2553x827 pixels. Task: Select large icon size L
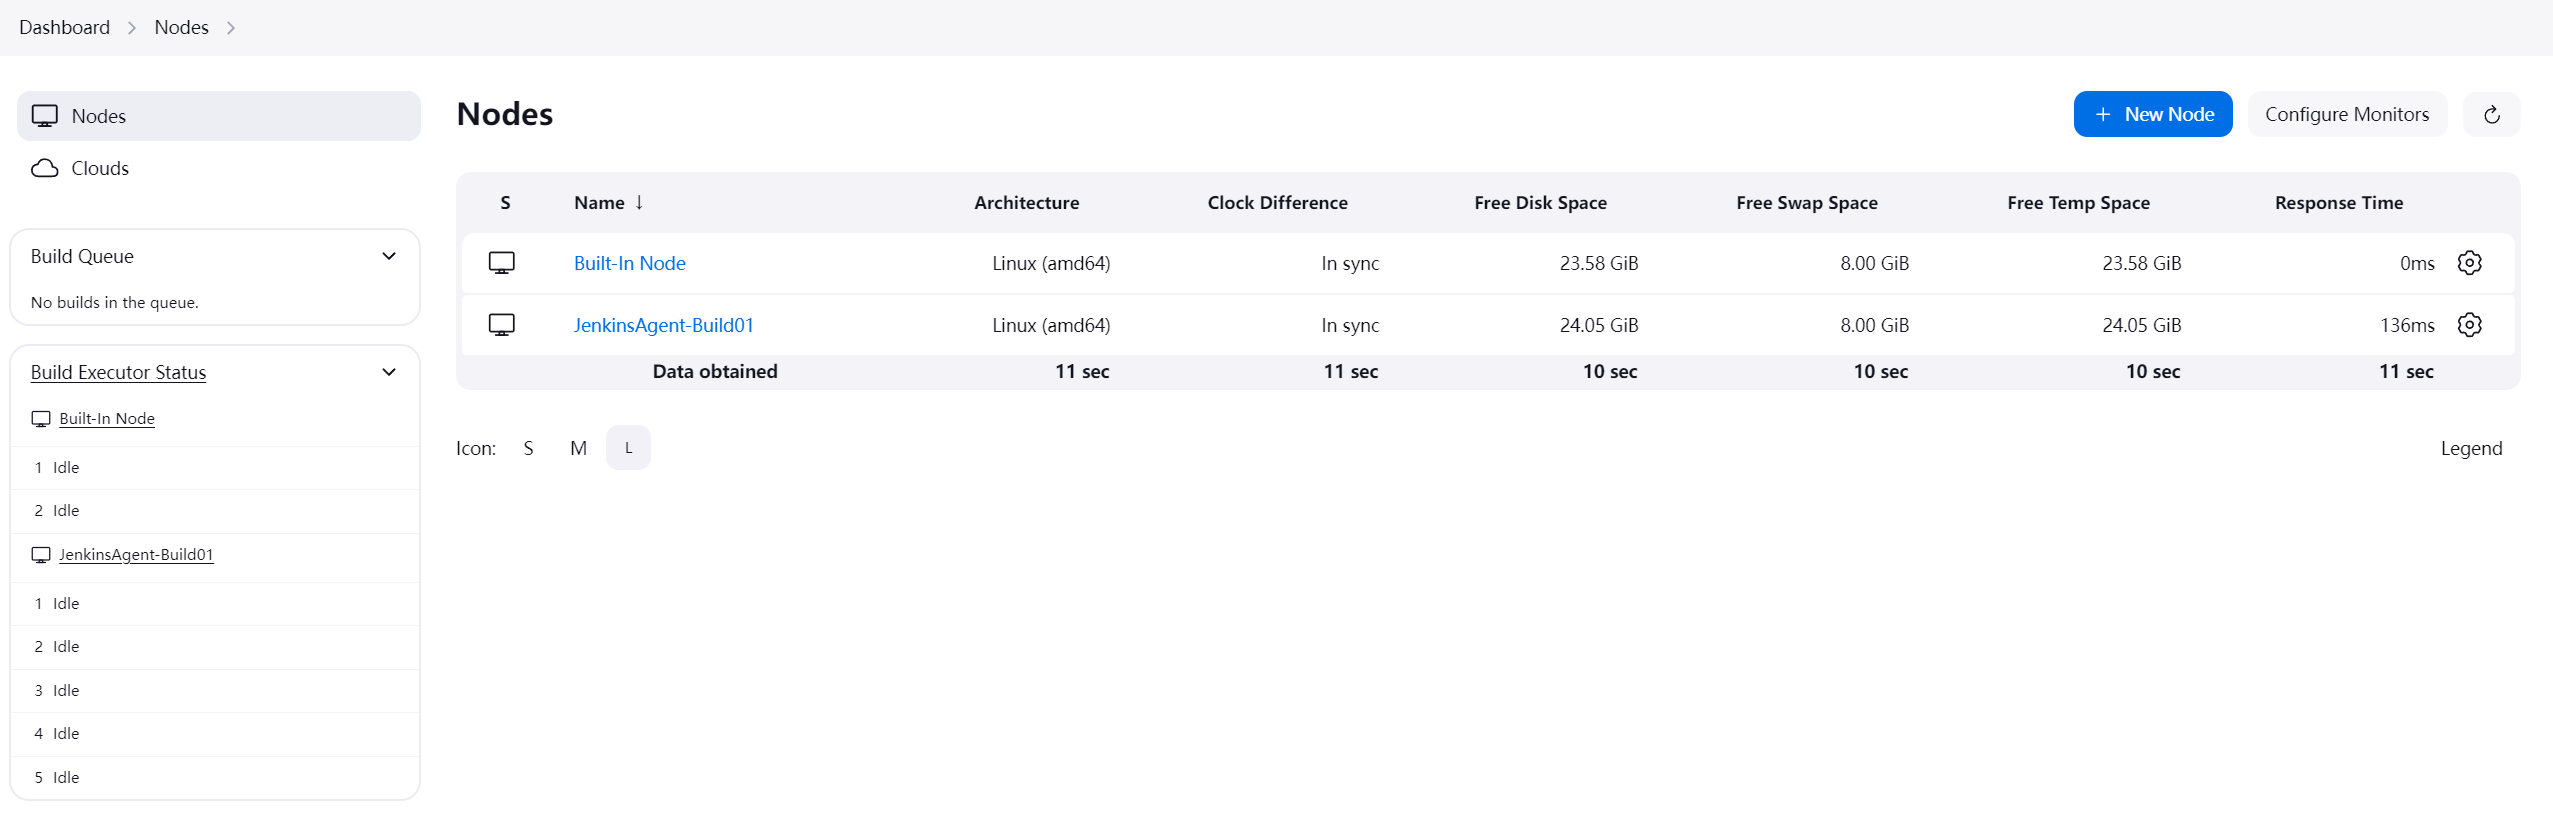[x=628, y=448]
